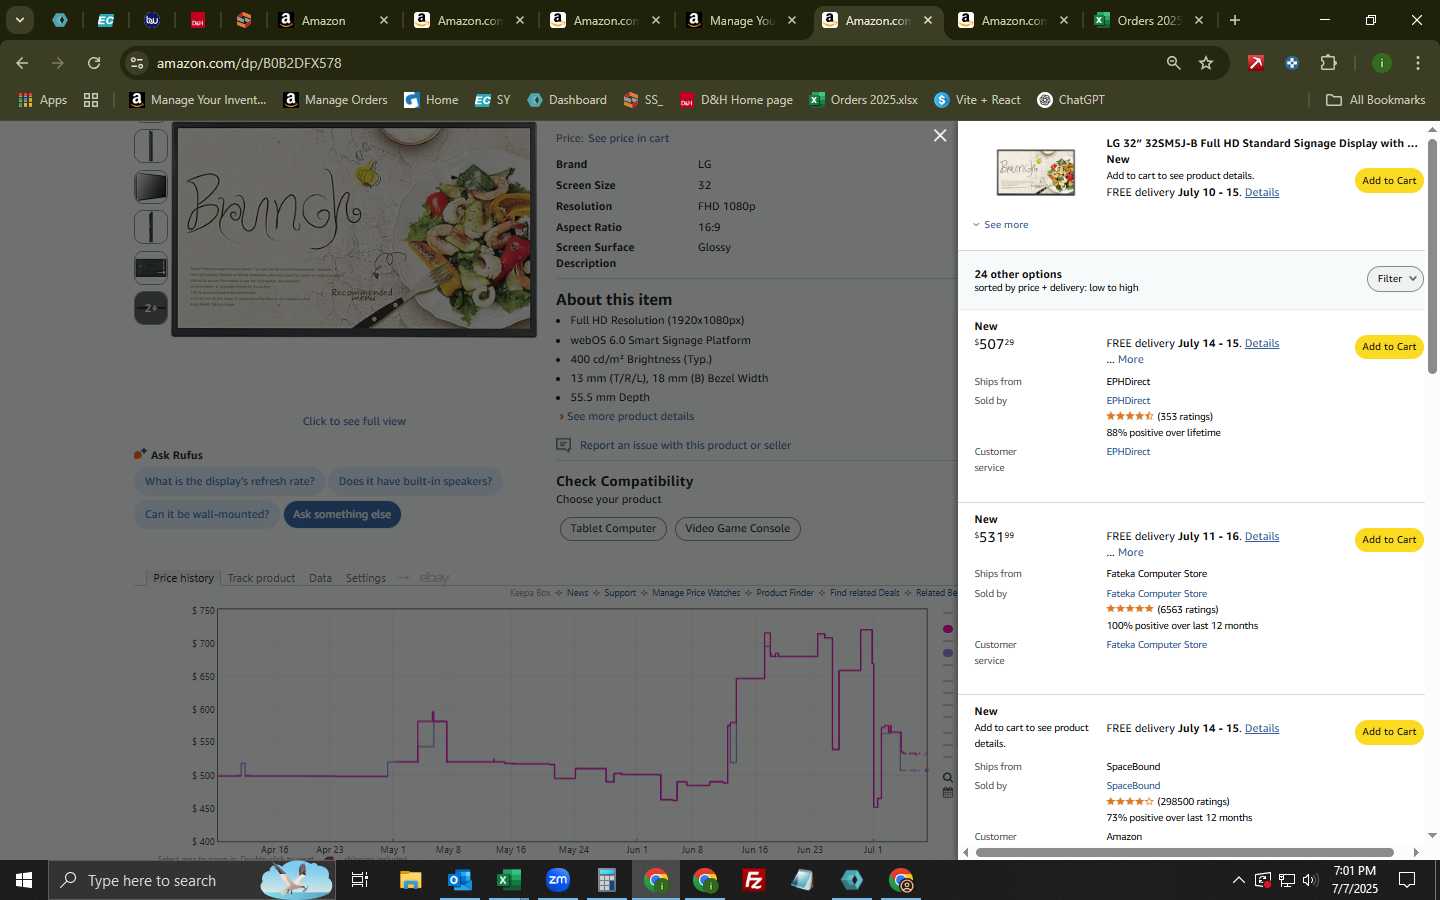This screenshot has width=1440, height=900.
Task: Toggle the purple series dot in Keepa legend
Action: 948,653
